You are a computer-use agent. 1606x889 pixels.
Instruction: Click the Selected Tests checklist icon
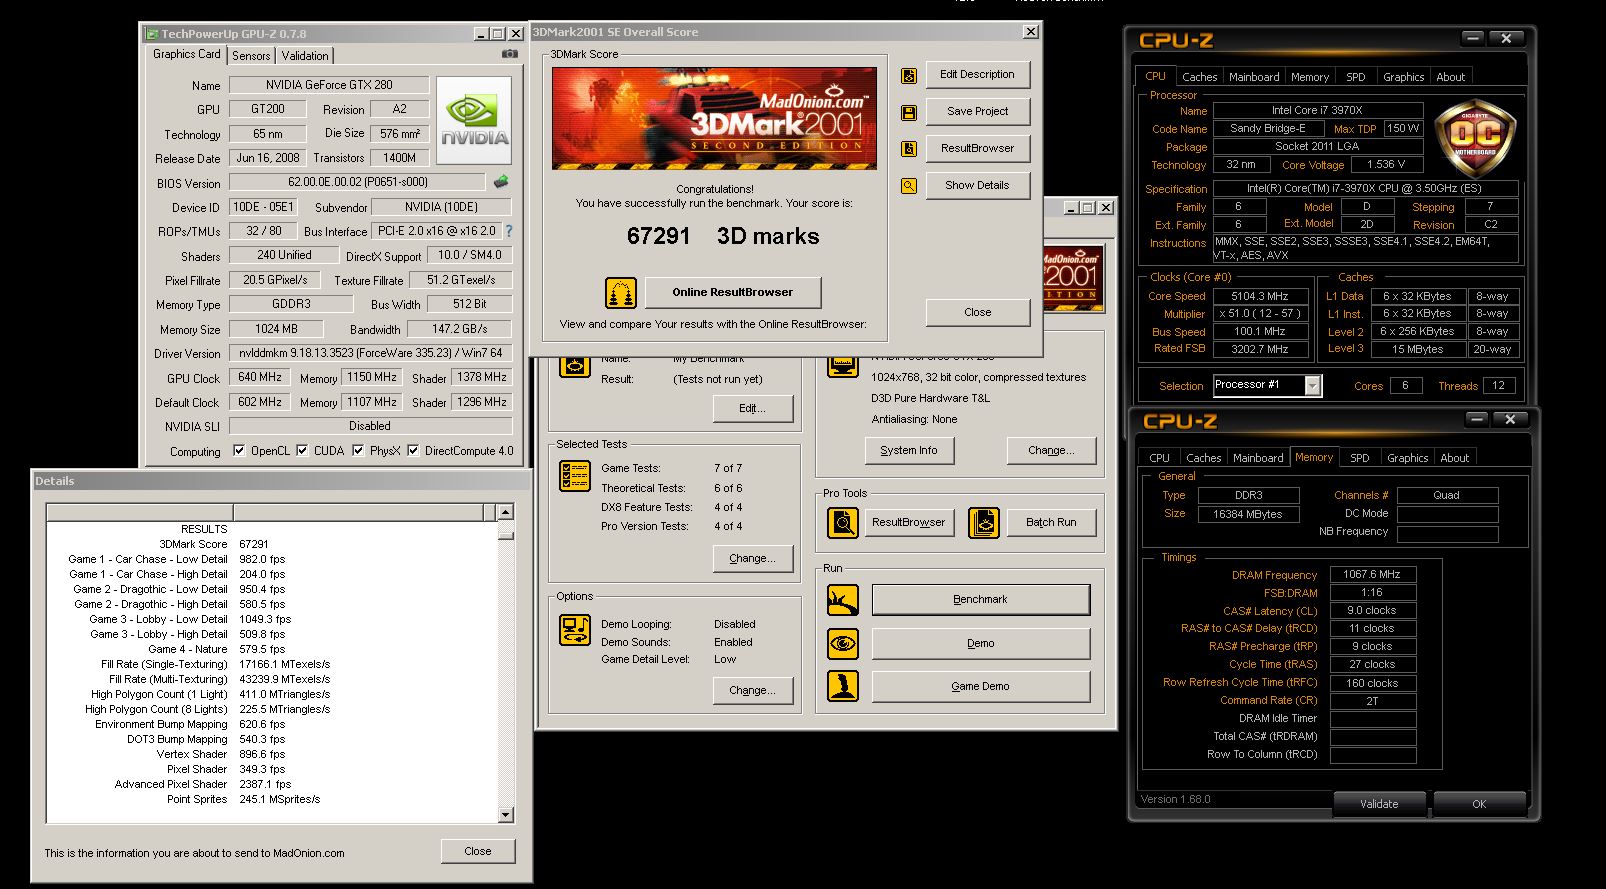(575, 476)
